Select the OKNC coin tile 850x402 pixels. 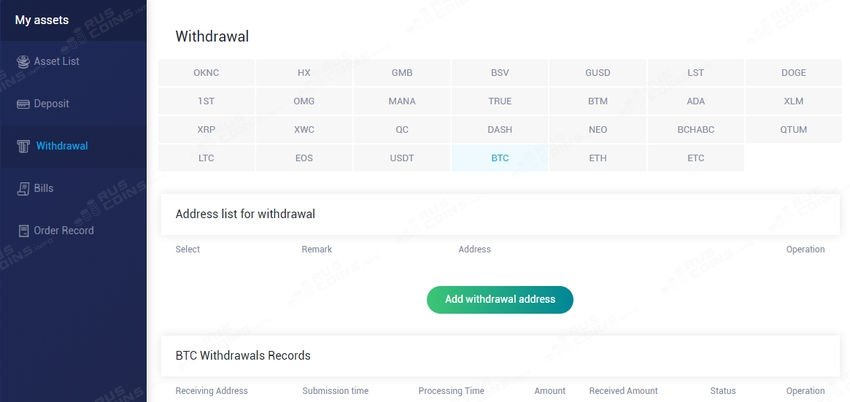click(206, 73)
